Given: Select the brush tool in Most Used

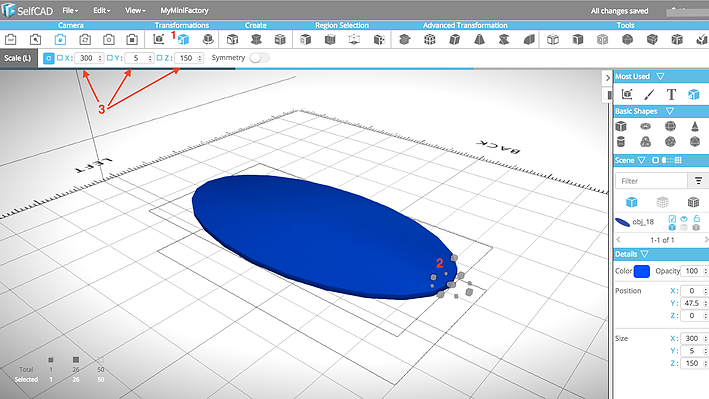Looking at the screenshot, I should point(649,94).
